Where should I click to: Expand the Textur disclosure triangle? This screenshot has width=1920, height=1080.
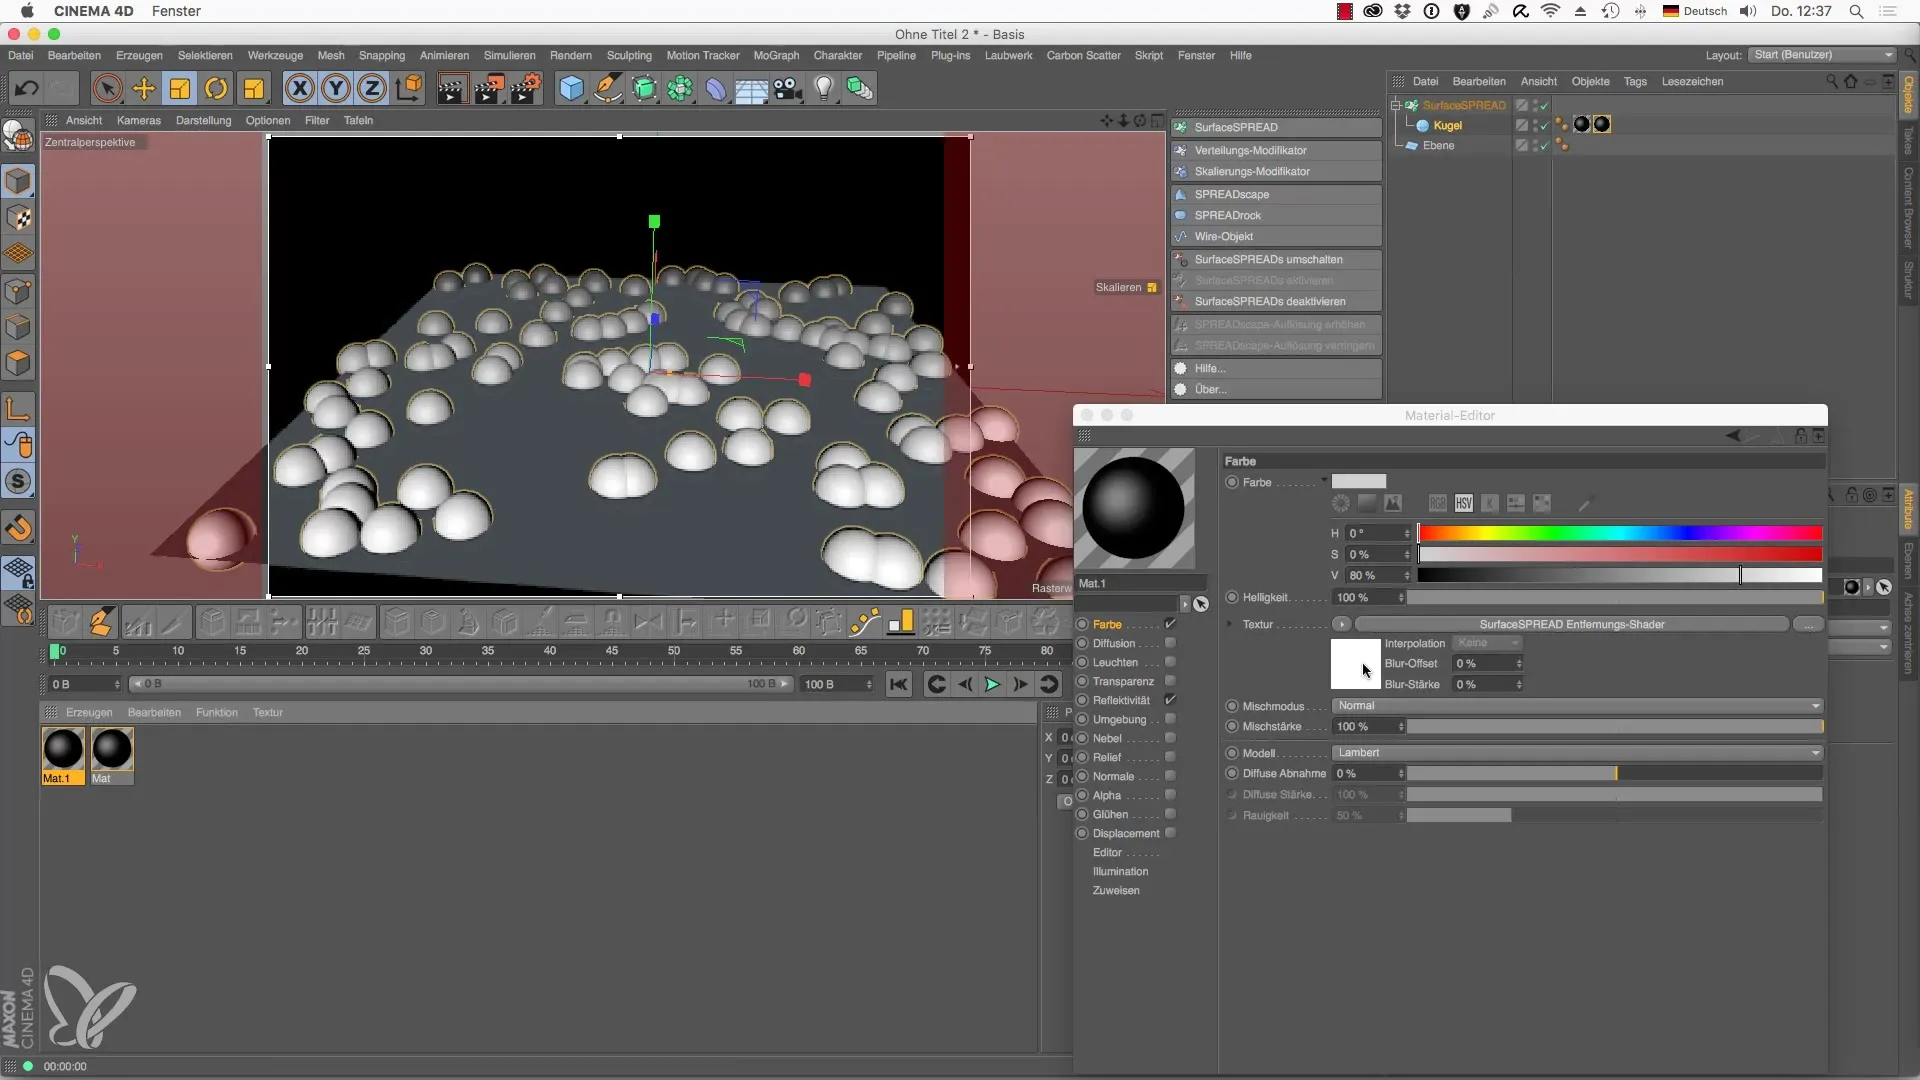tap(1230, 624)
